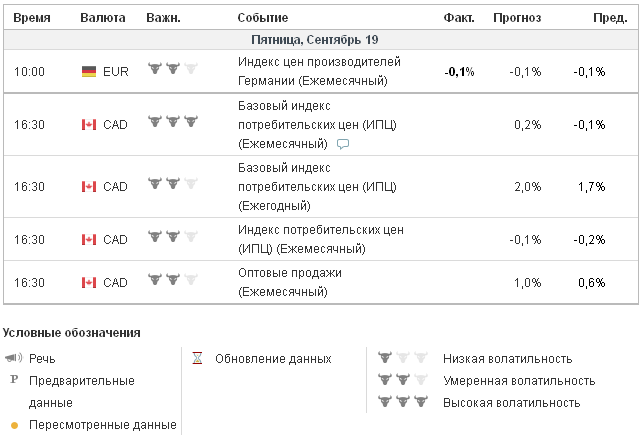Screen dimensions: 643x441
Task: Click the comment bubble icon after ИПЦ (Ежемесячный)
Action: 343,144
